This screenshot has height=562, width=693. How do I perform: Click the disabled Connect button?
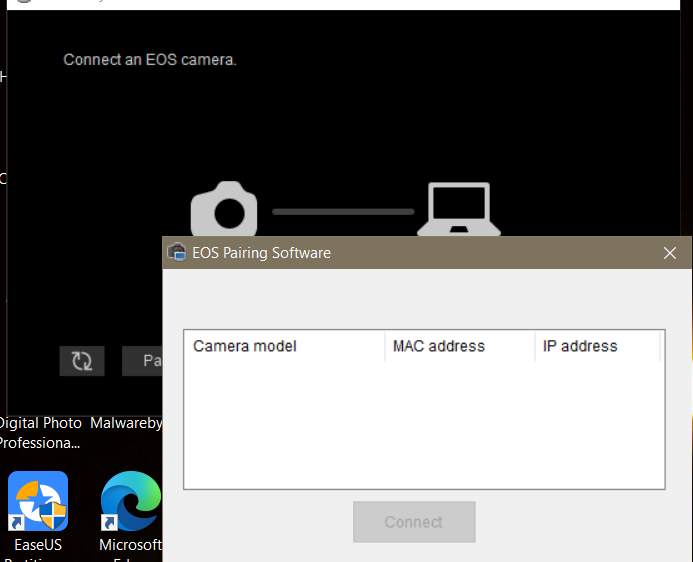[x=414, y=522]
